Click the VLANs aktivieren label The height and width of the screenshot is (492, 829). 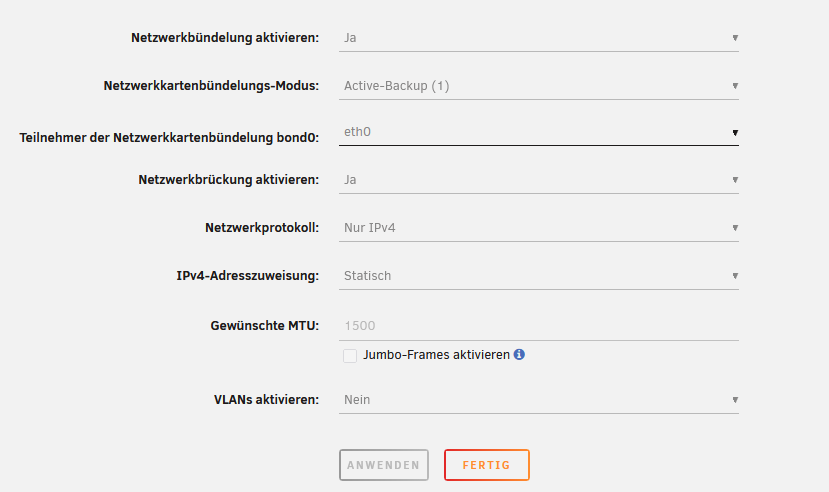coord(266,400)
